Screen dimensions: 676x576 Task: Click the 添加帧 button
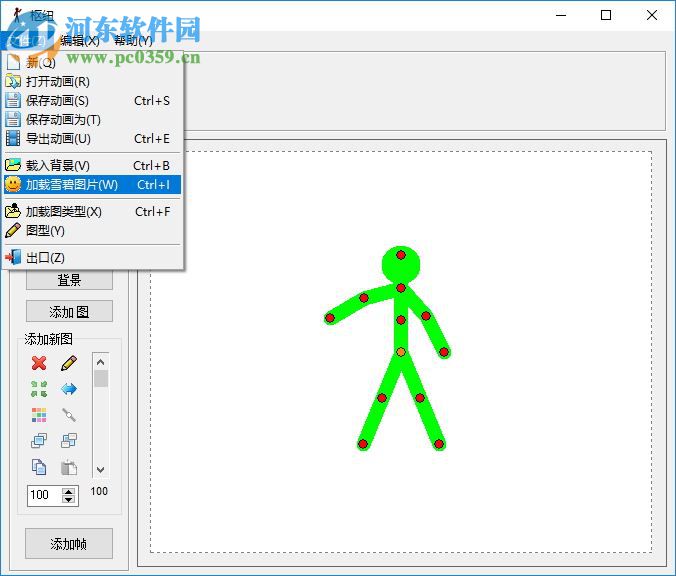point(69,544)
